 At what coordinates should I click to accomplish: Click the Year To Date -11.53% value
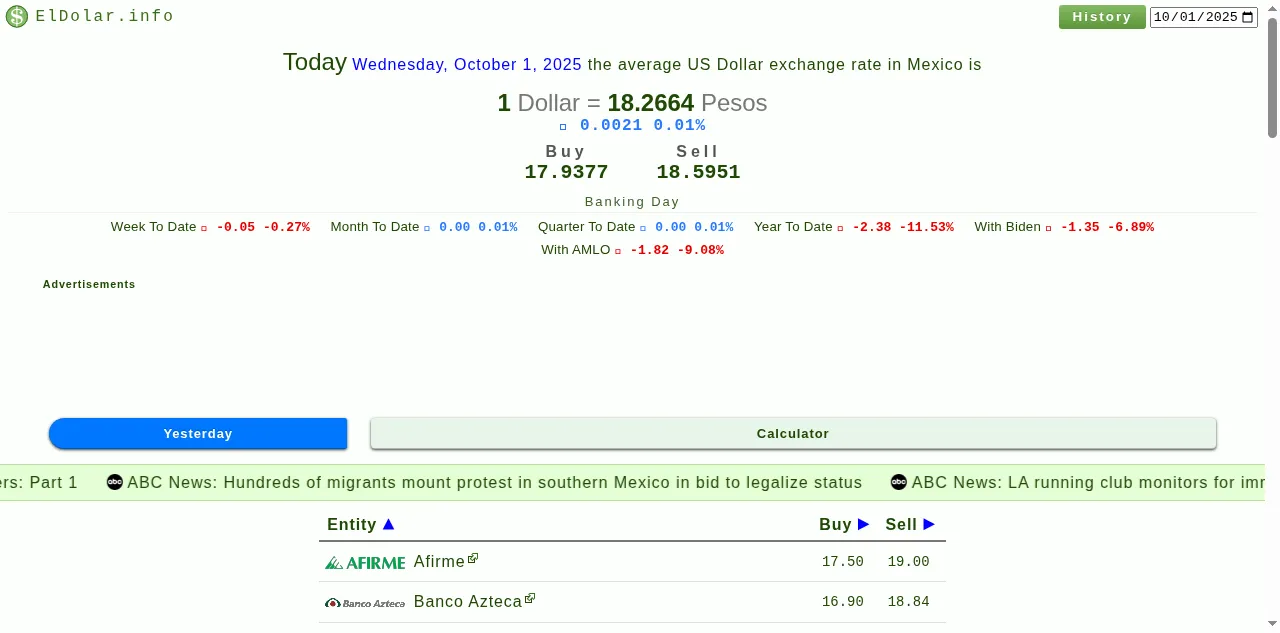point(926,227)
